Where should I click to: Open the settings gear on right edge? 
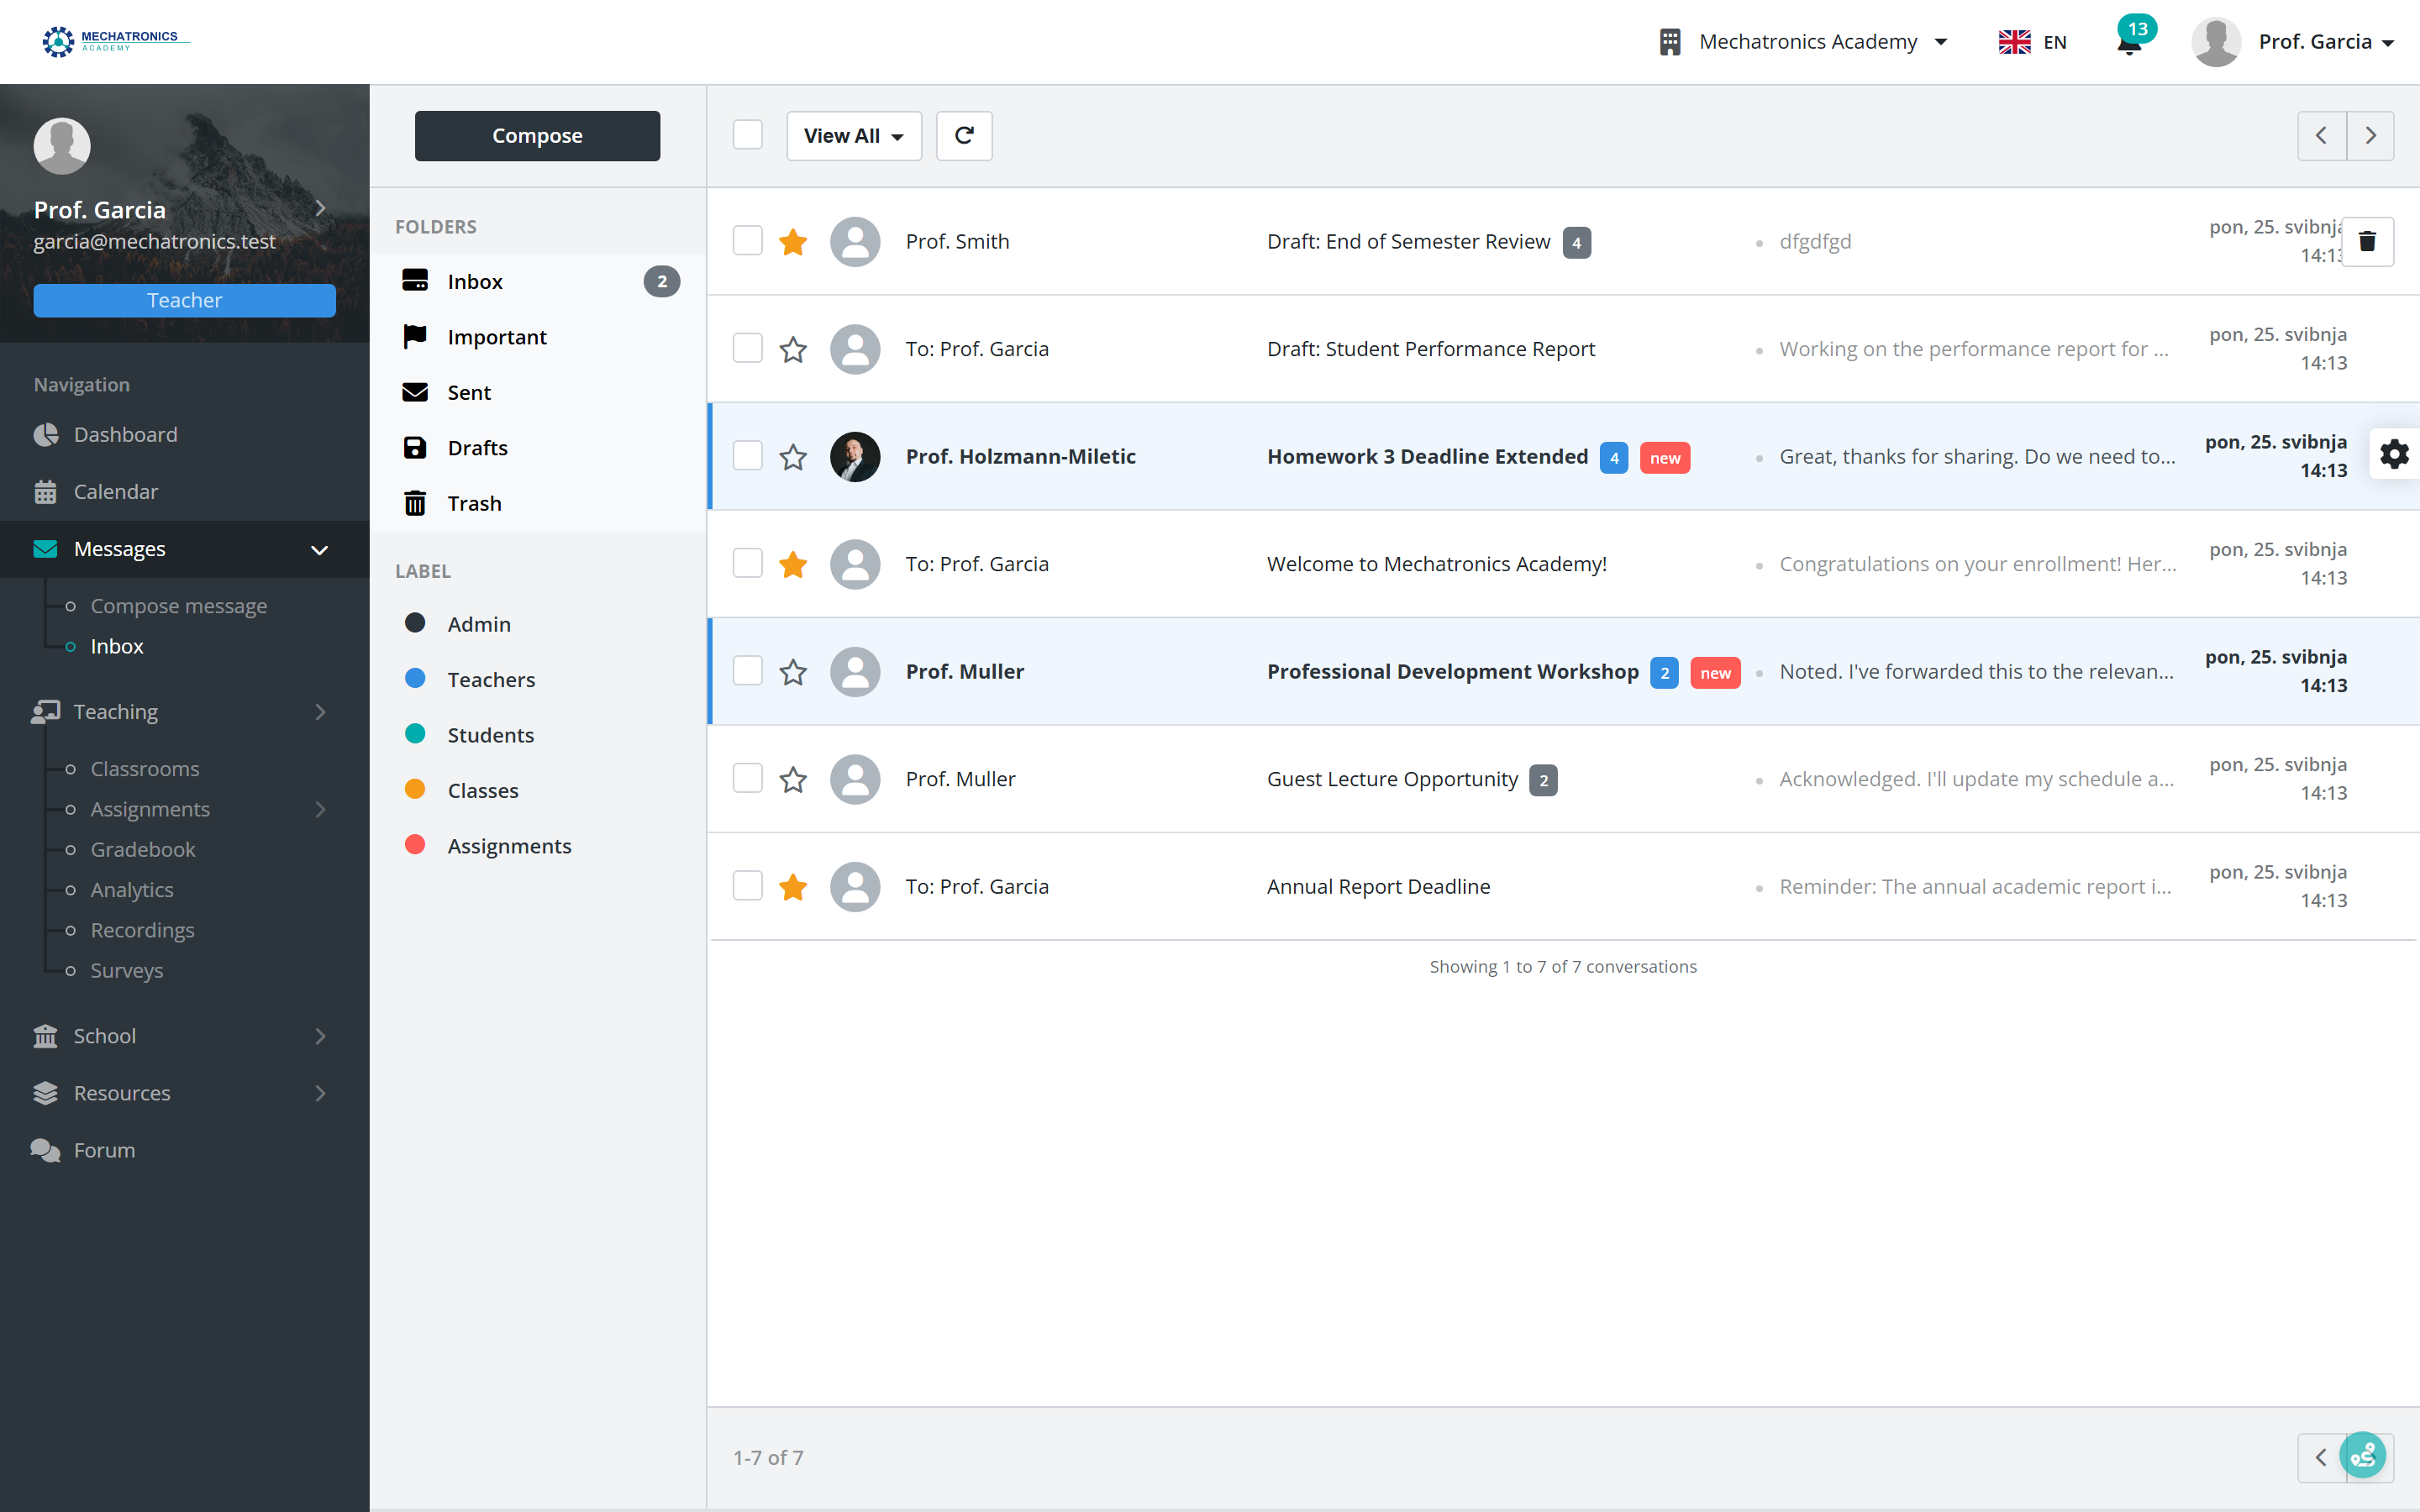point(2394,455)
